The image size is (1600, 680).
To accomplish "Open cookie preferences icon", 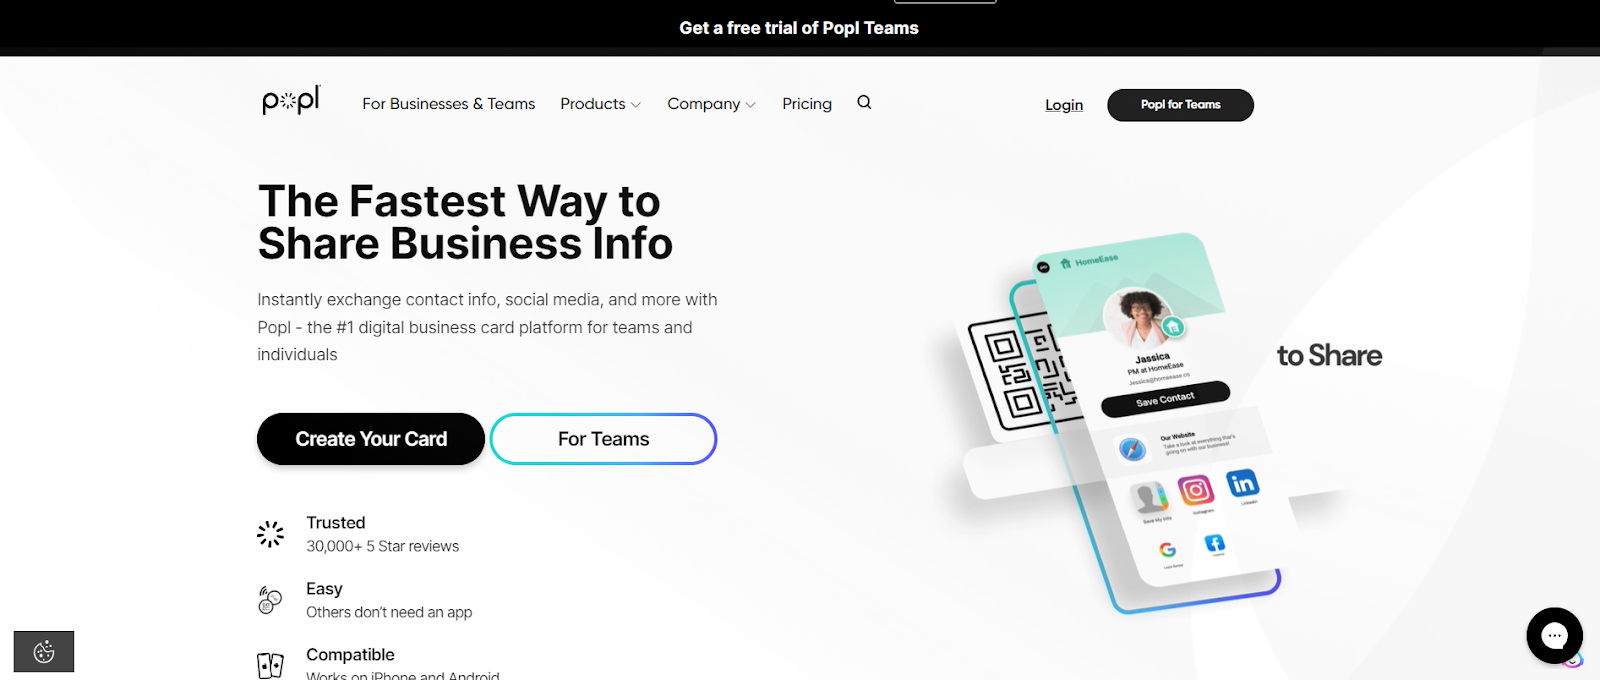I will (x=44, y=652).
